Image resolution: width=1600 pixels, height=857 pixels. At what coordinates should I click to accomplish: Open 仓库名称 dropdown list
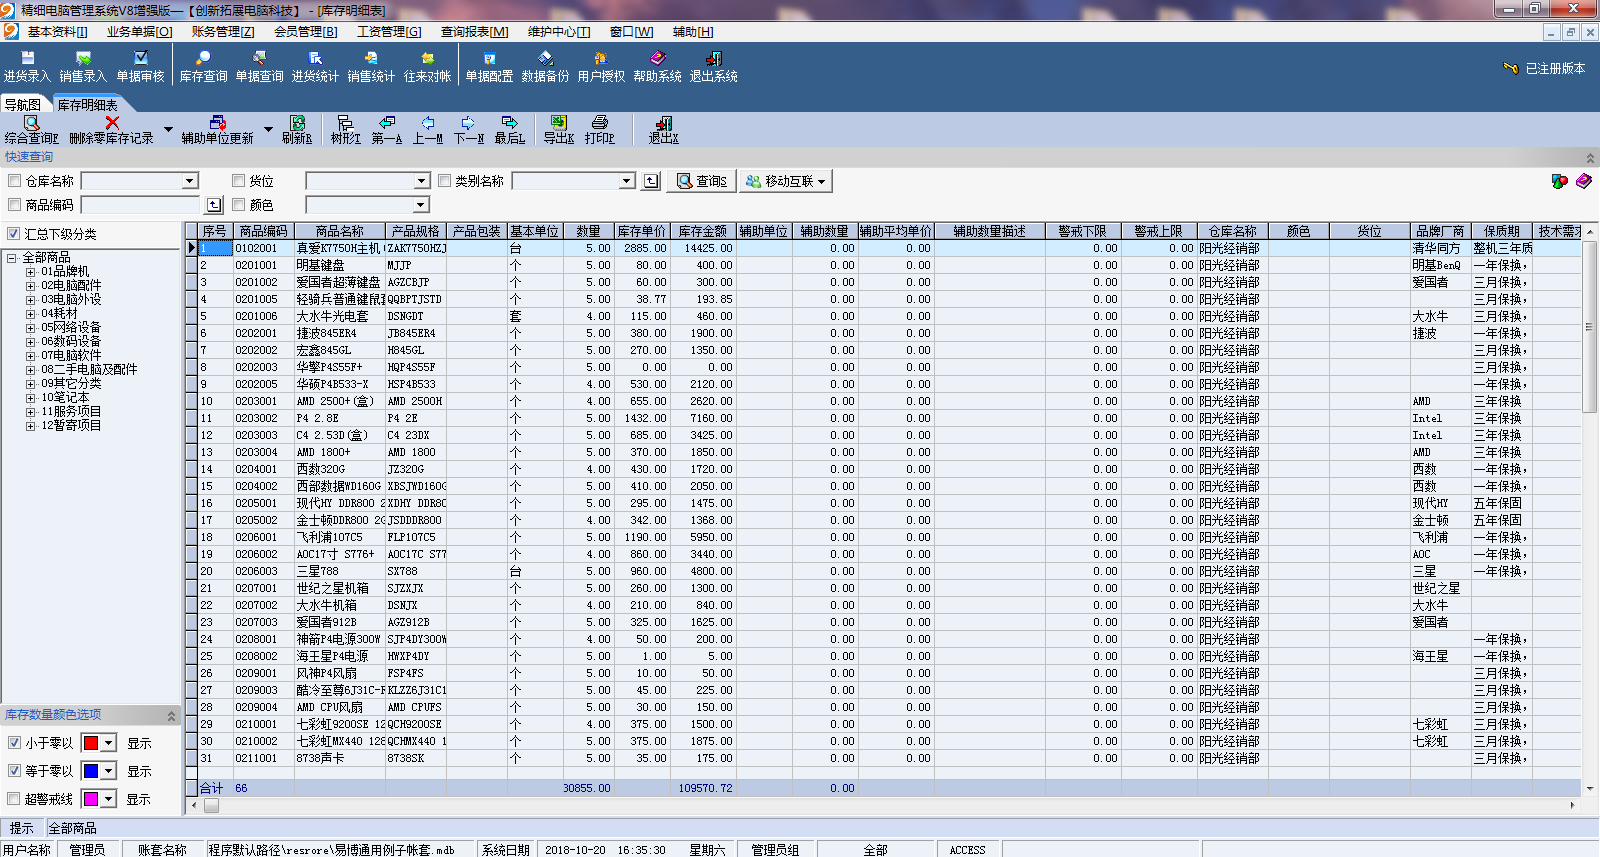pos(190,181)
